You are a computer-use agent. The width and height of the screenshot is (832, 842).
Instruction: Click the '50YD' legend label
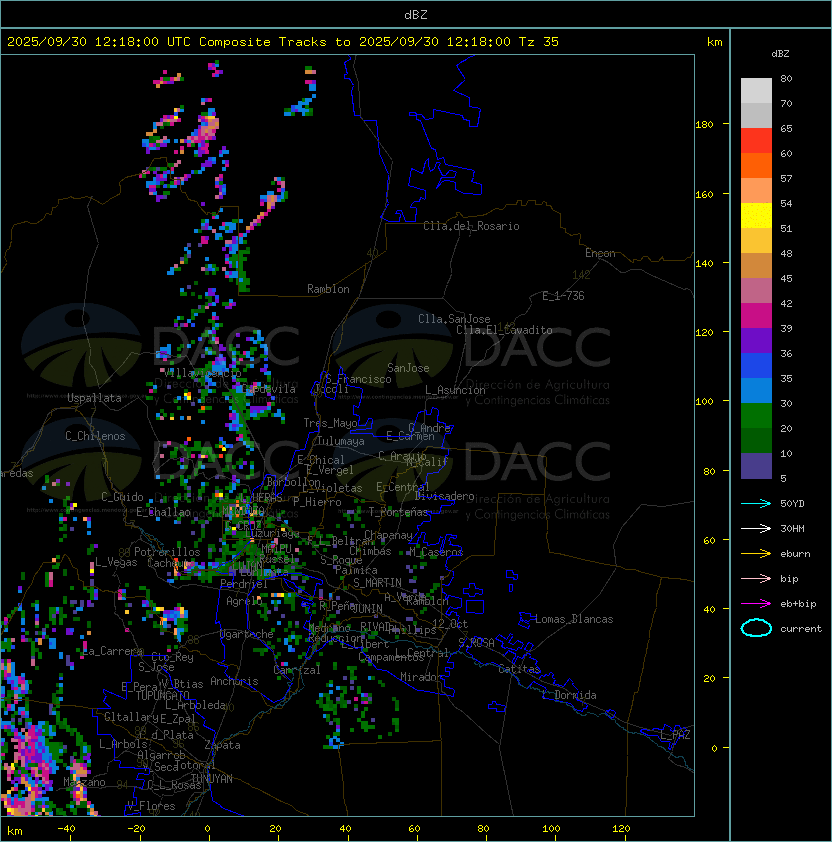click(792, 503)
